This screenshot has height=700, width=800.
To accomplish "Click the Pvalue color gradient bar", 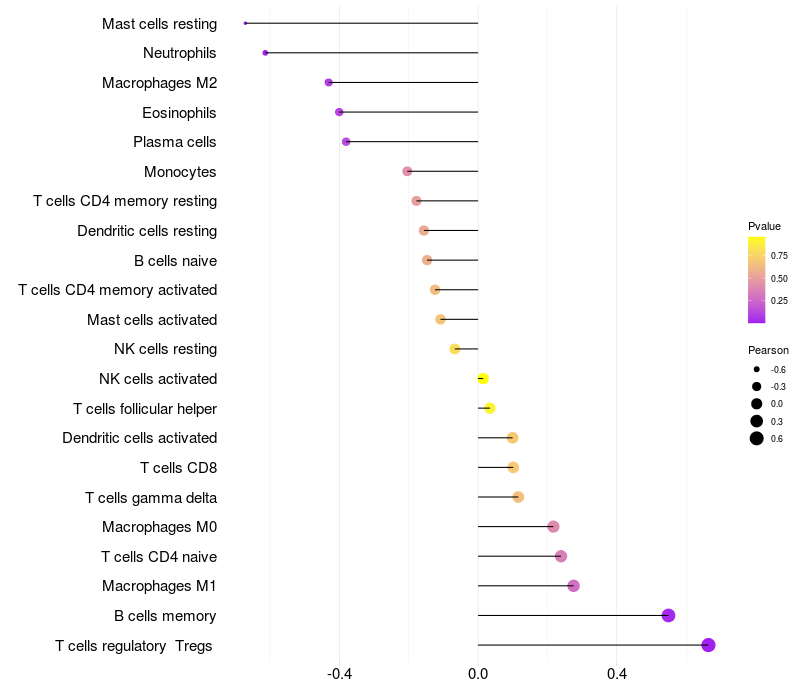I will pos(757,280).
